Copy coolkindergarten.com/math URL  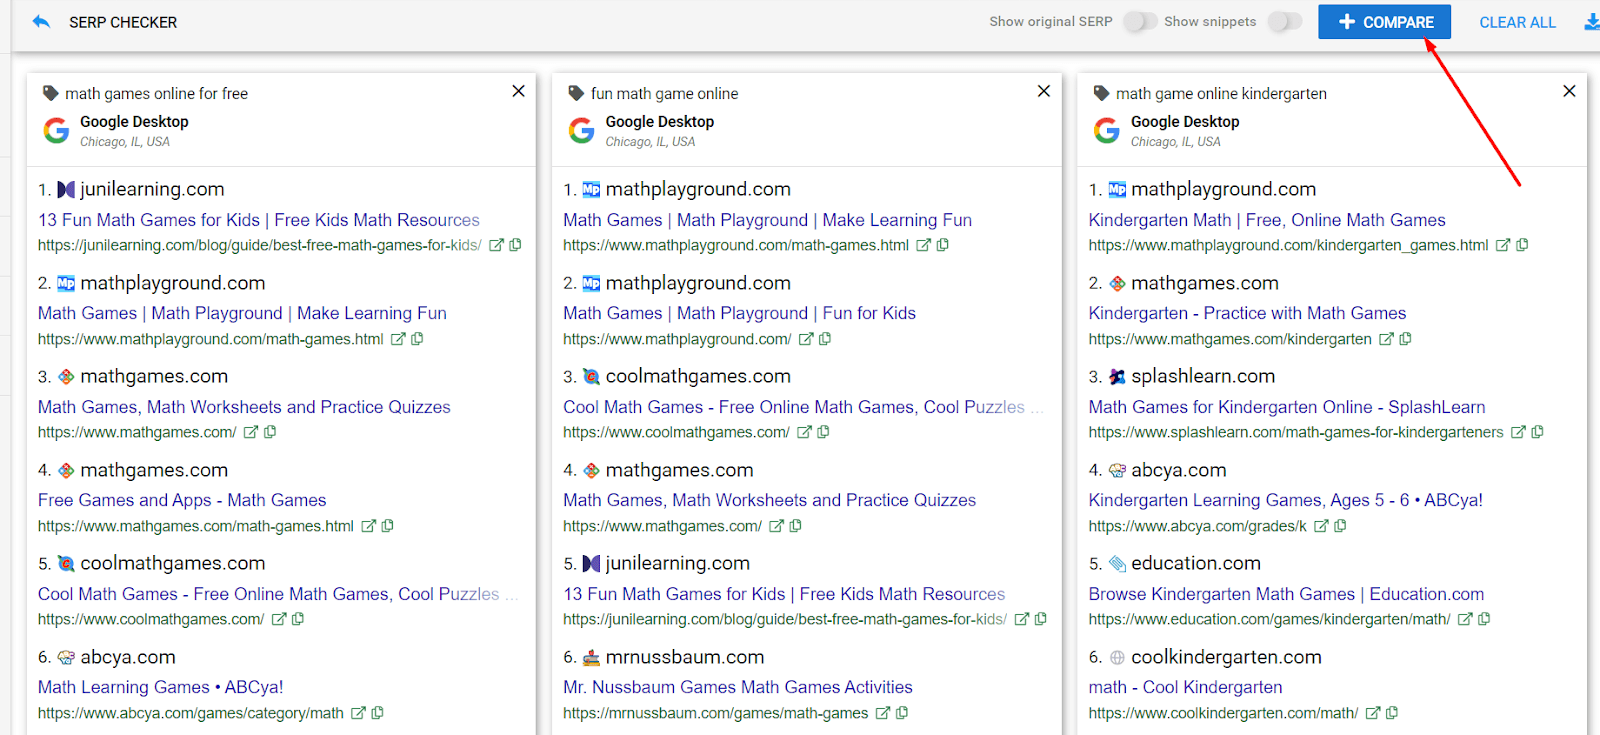coord(1392,713)
